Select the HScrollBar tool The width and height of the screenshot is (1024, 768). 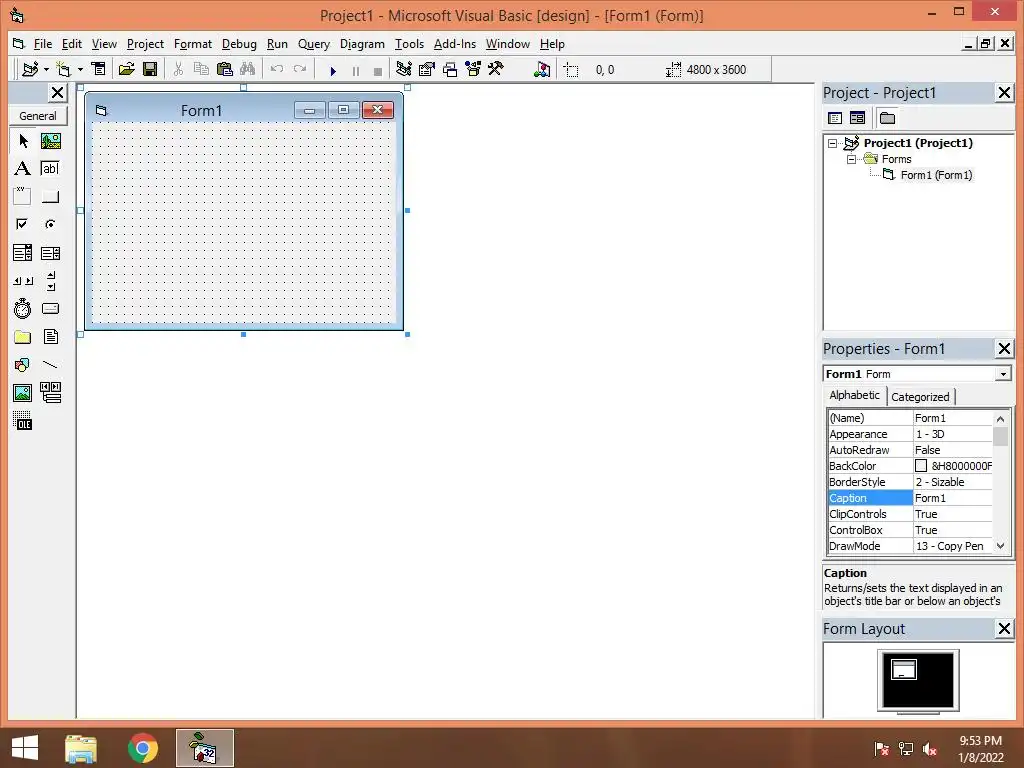23,281
